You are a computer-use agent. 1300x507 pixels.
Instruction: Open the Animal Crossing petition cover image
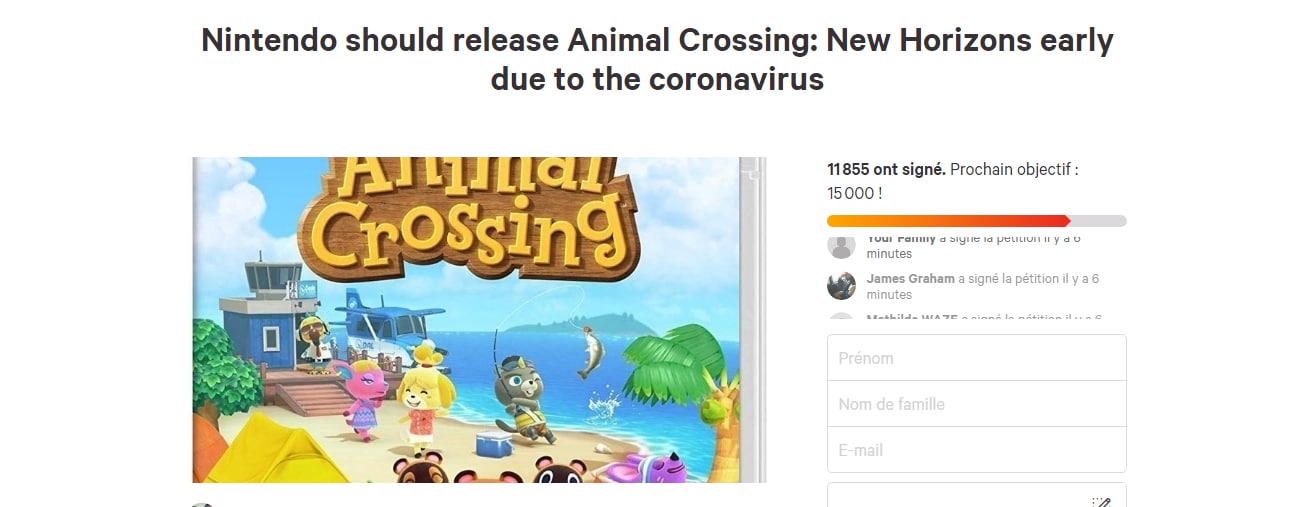(479, 320)
